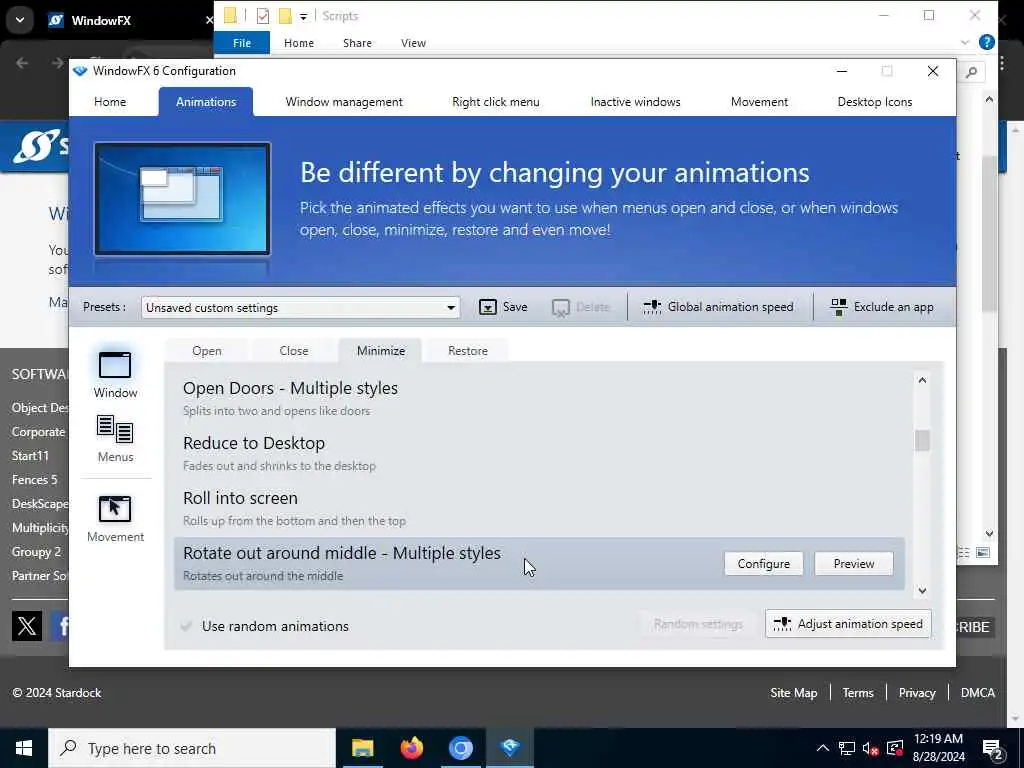Collapse the Explorer ribbon chevron
This screenshot has height=768, width=1024.
(x=965, y=42)
